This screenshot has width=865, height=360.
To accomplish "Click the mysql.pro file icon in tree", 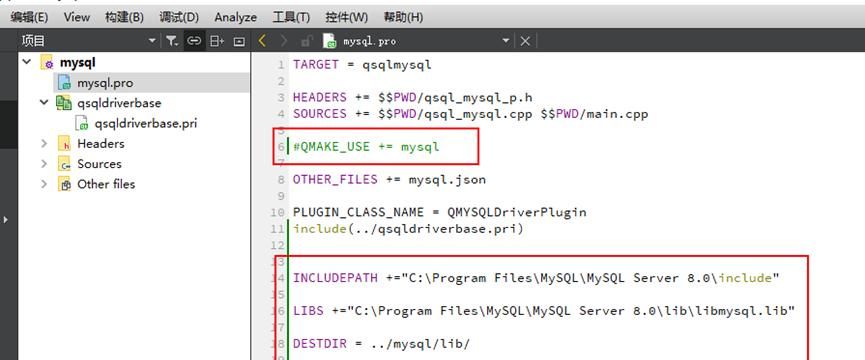I will [65, 83].
